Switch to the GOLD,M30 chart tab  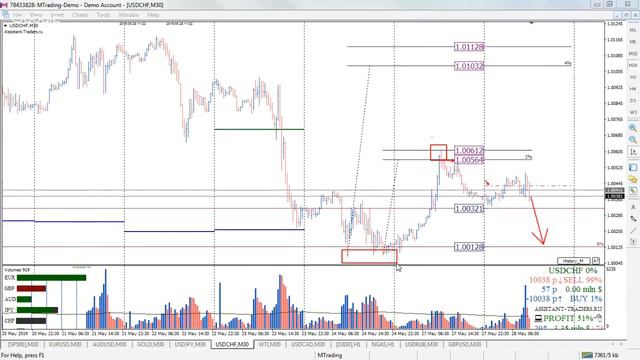(x=150, y=344)
